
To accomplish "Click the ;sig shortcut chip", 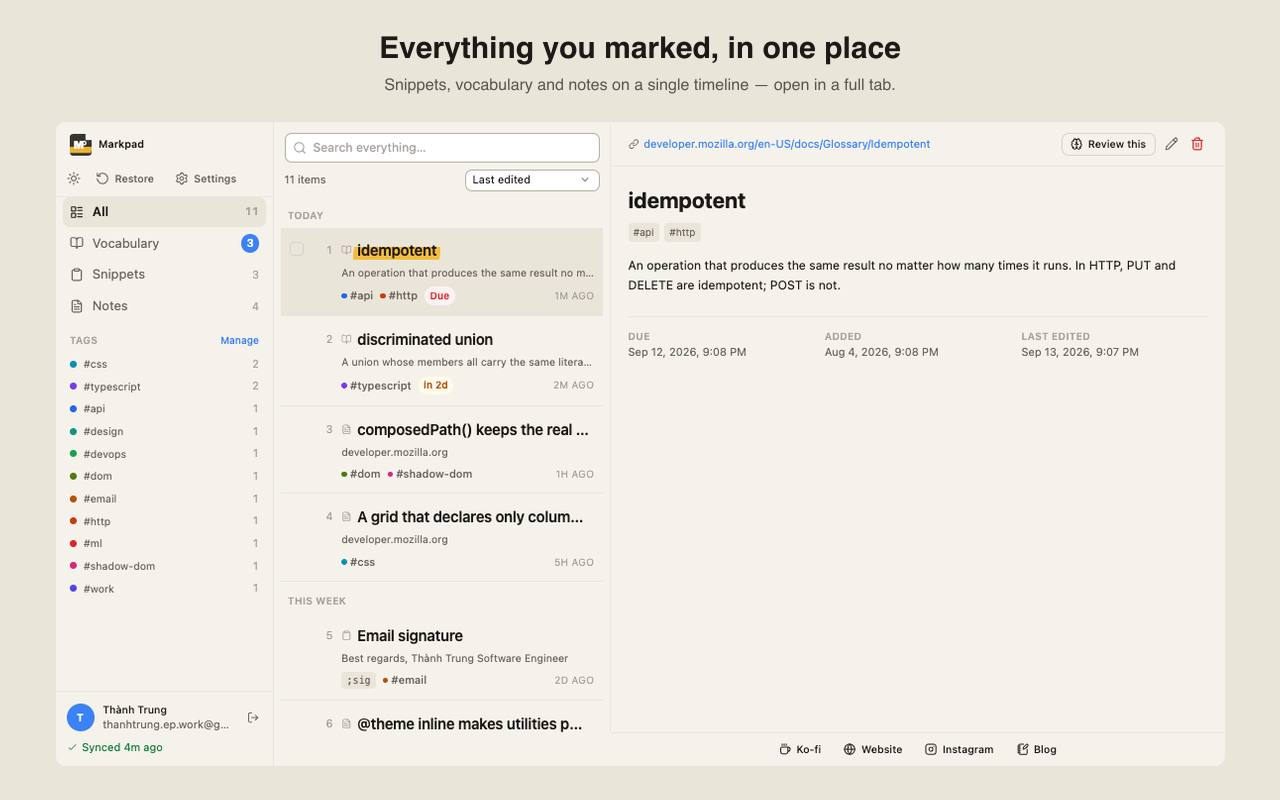I will [359, 680].
